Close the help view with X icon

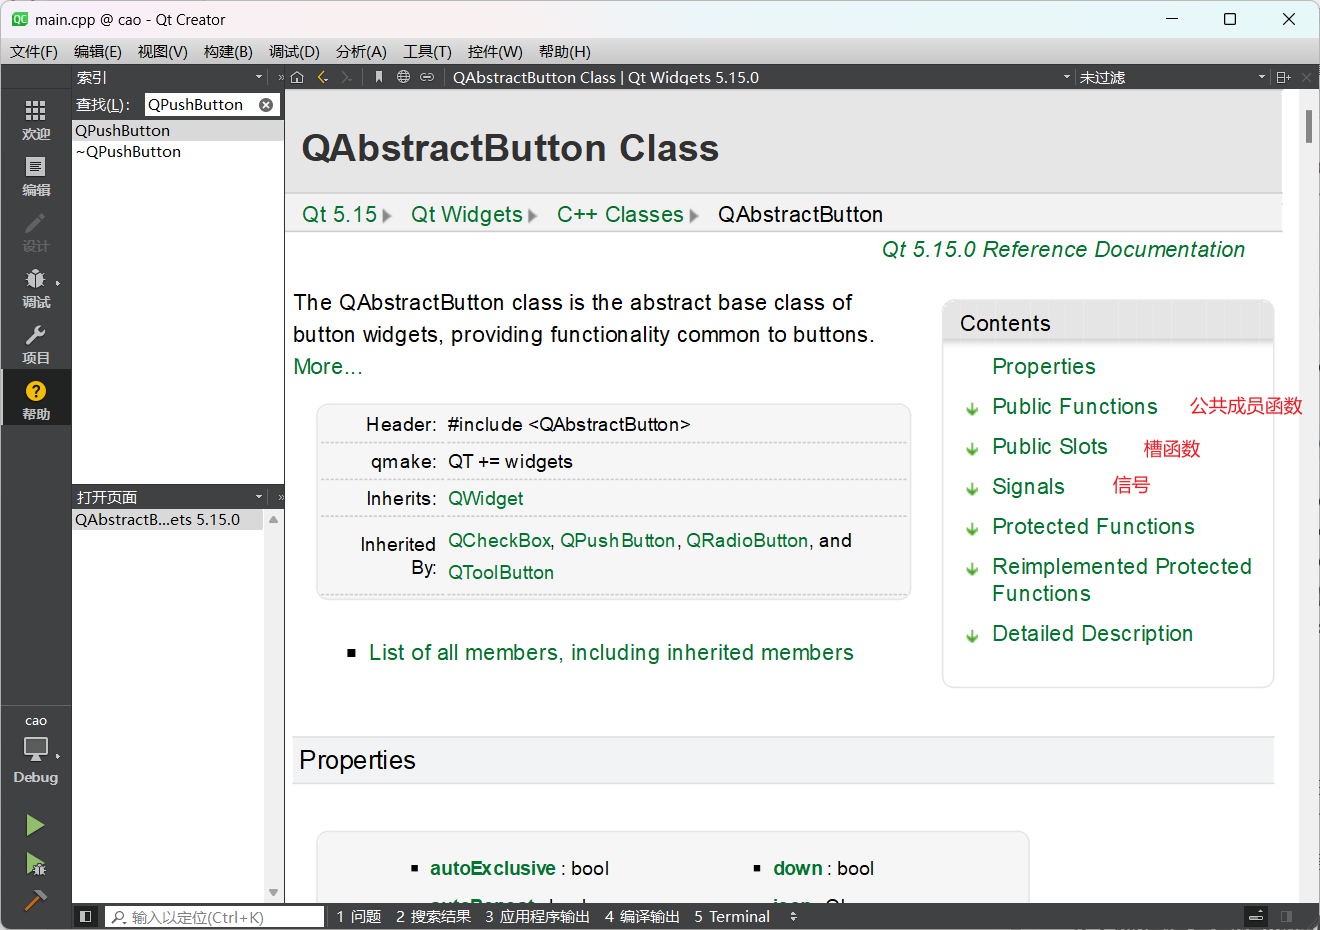pyautogui.click(x=1306, y=77)
